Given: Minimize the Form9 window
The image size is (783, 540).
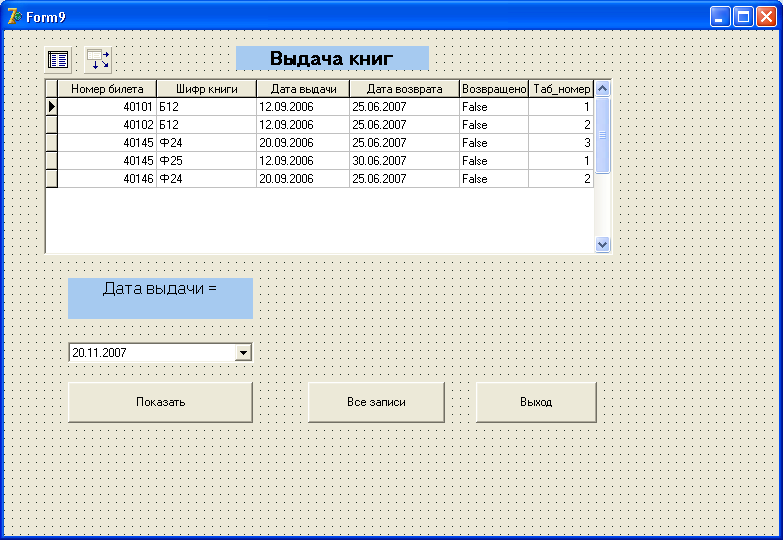Looking at the screenshot, I should [720, 17].
